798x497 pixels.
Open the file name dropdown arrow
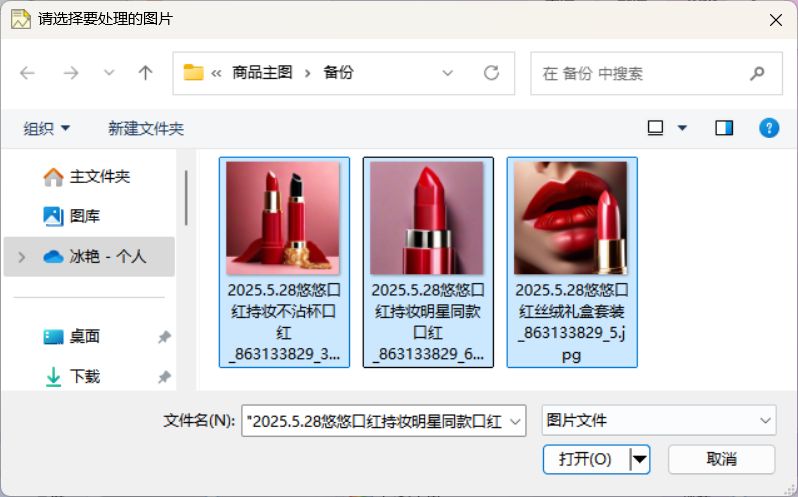pyautogui.click(x=516, y=421)
